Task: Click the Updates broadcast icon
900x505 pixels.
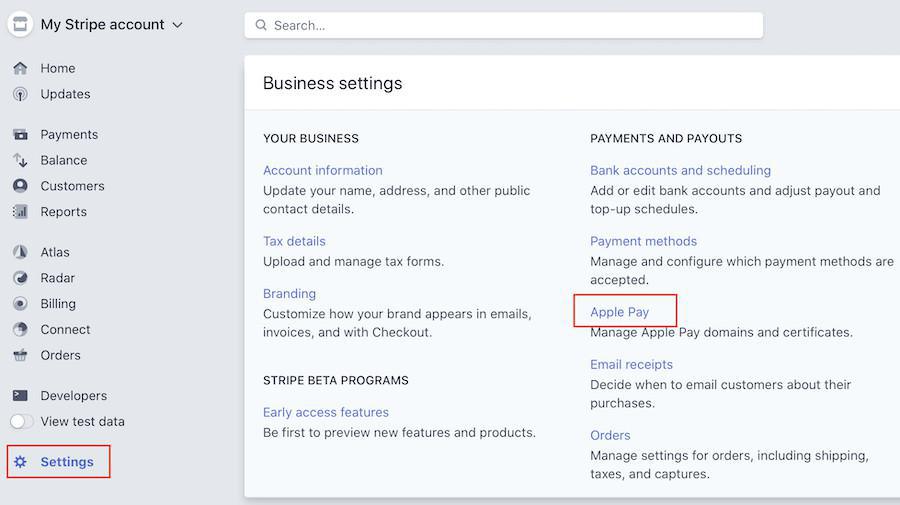Action: click(20, 94)
